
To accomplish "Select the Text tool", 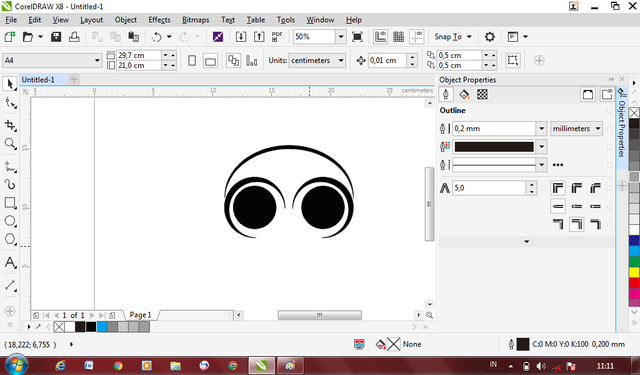I will pyautogui.click(x=10, y=262).
